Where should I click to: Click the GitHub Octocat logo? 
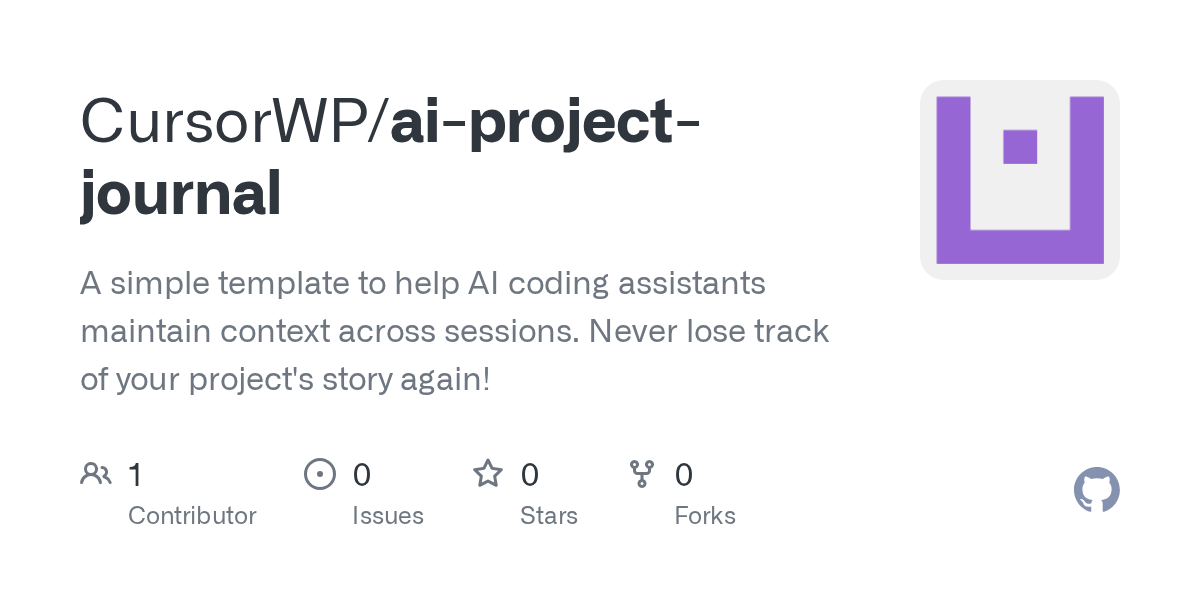pos(1096,491)
